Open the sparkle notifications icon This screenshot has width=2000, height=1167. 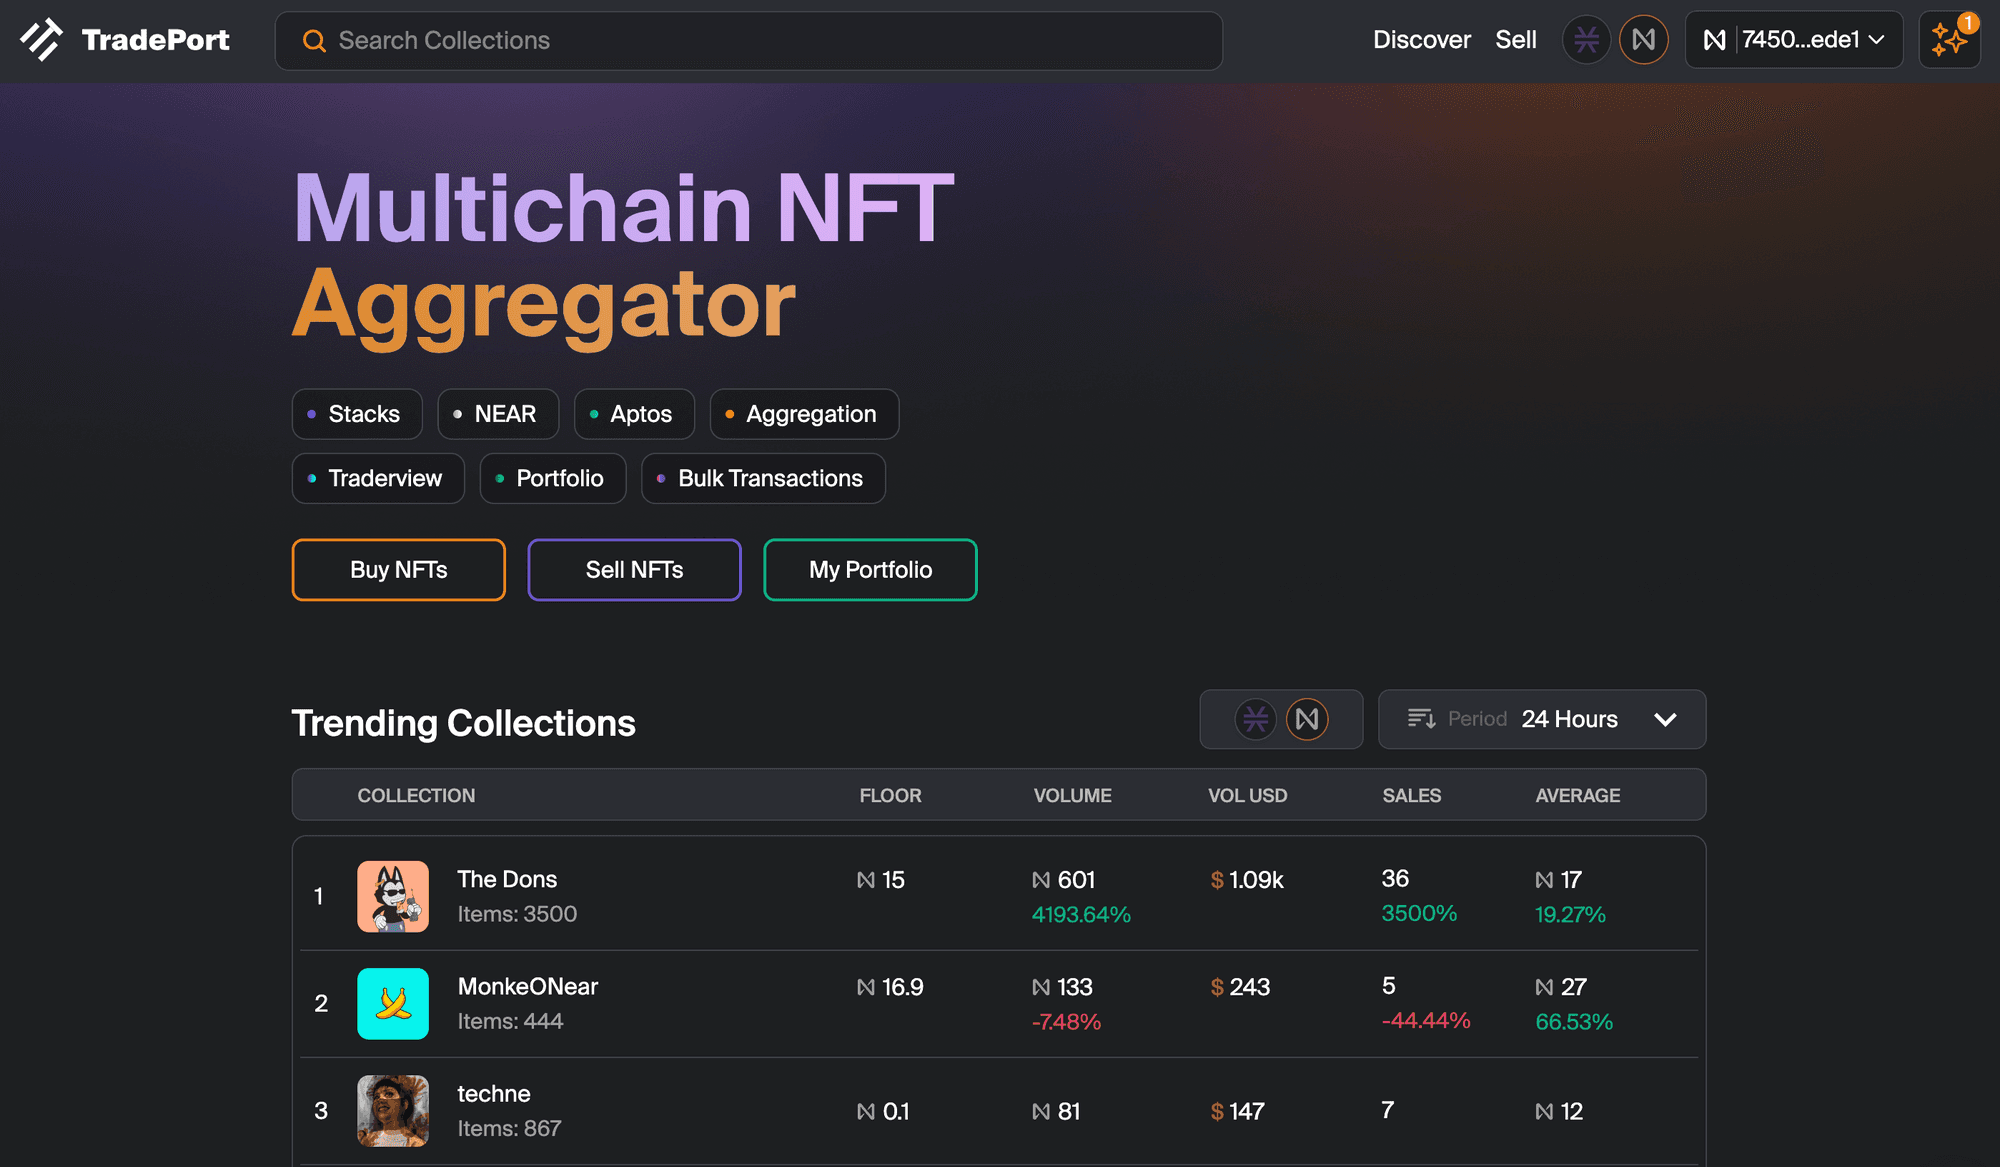(1948, 40)
